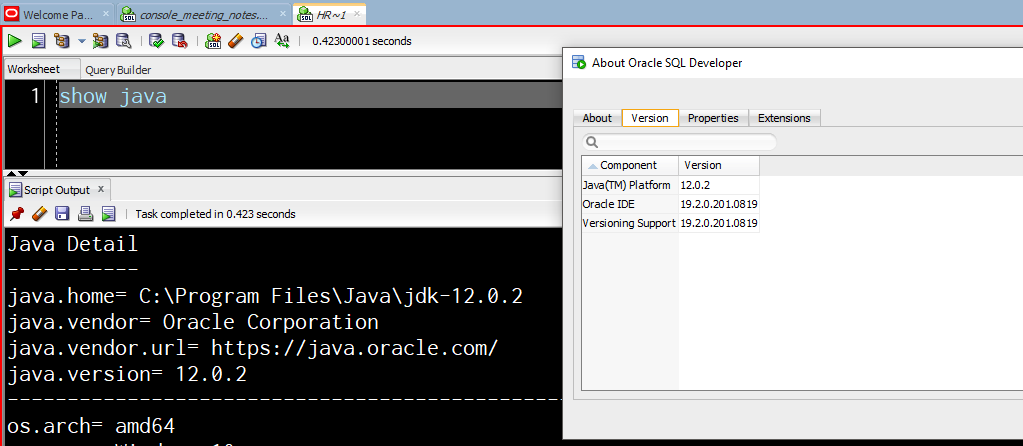Click the java.vendor.url line in output
The image size is (1023, 446).
(252, 348)
